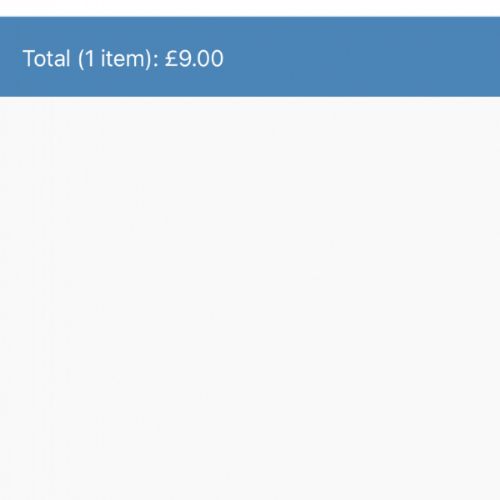Click the Total (1 item): £9.00 label

click(x=123, y=59)
